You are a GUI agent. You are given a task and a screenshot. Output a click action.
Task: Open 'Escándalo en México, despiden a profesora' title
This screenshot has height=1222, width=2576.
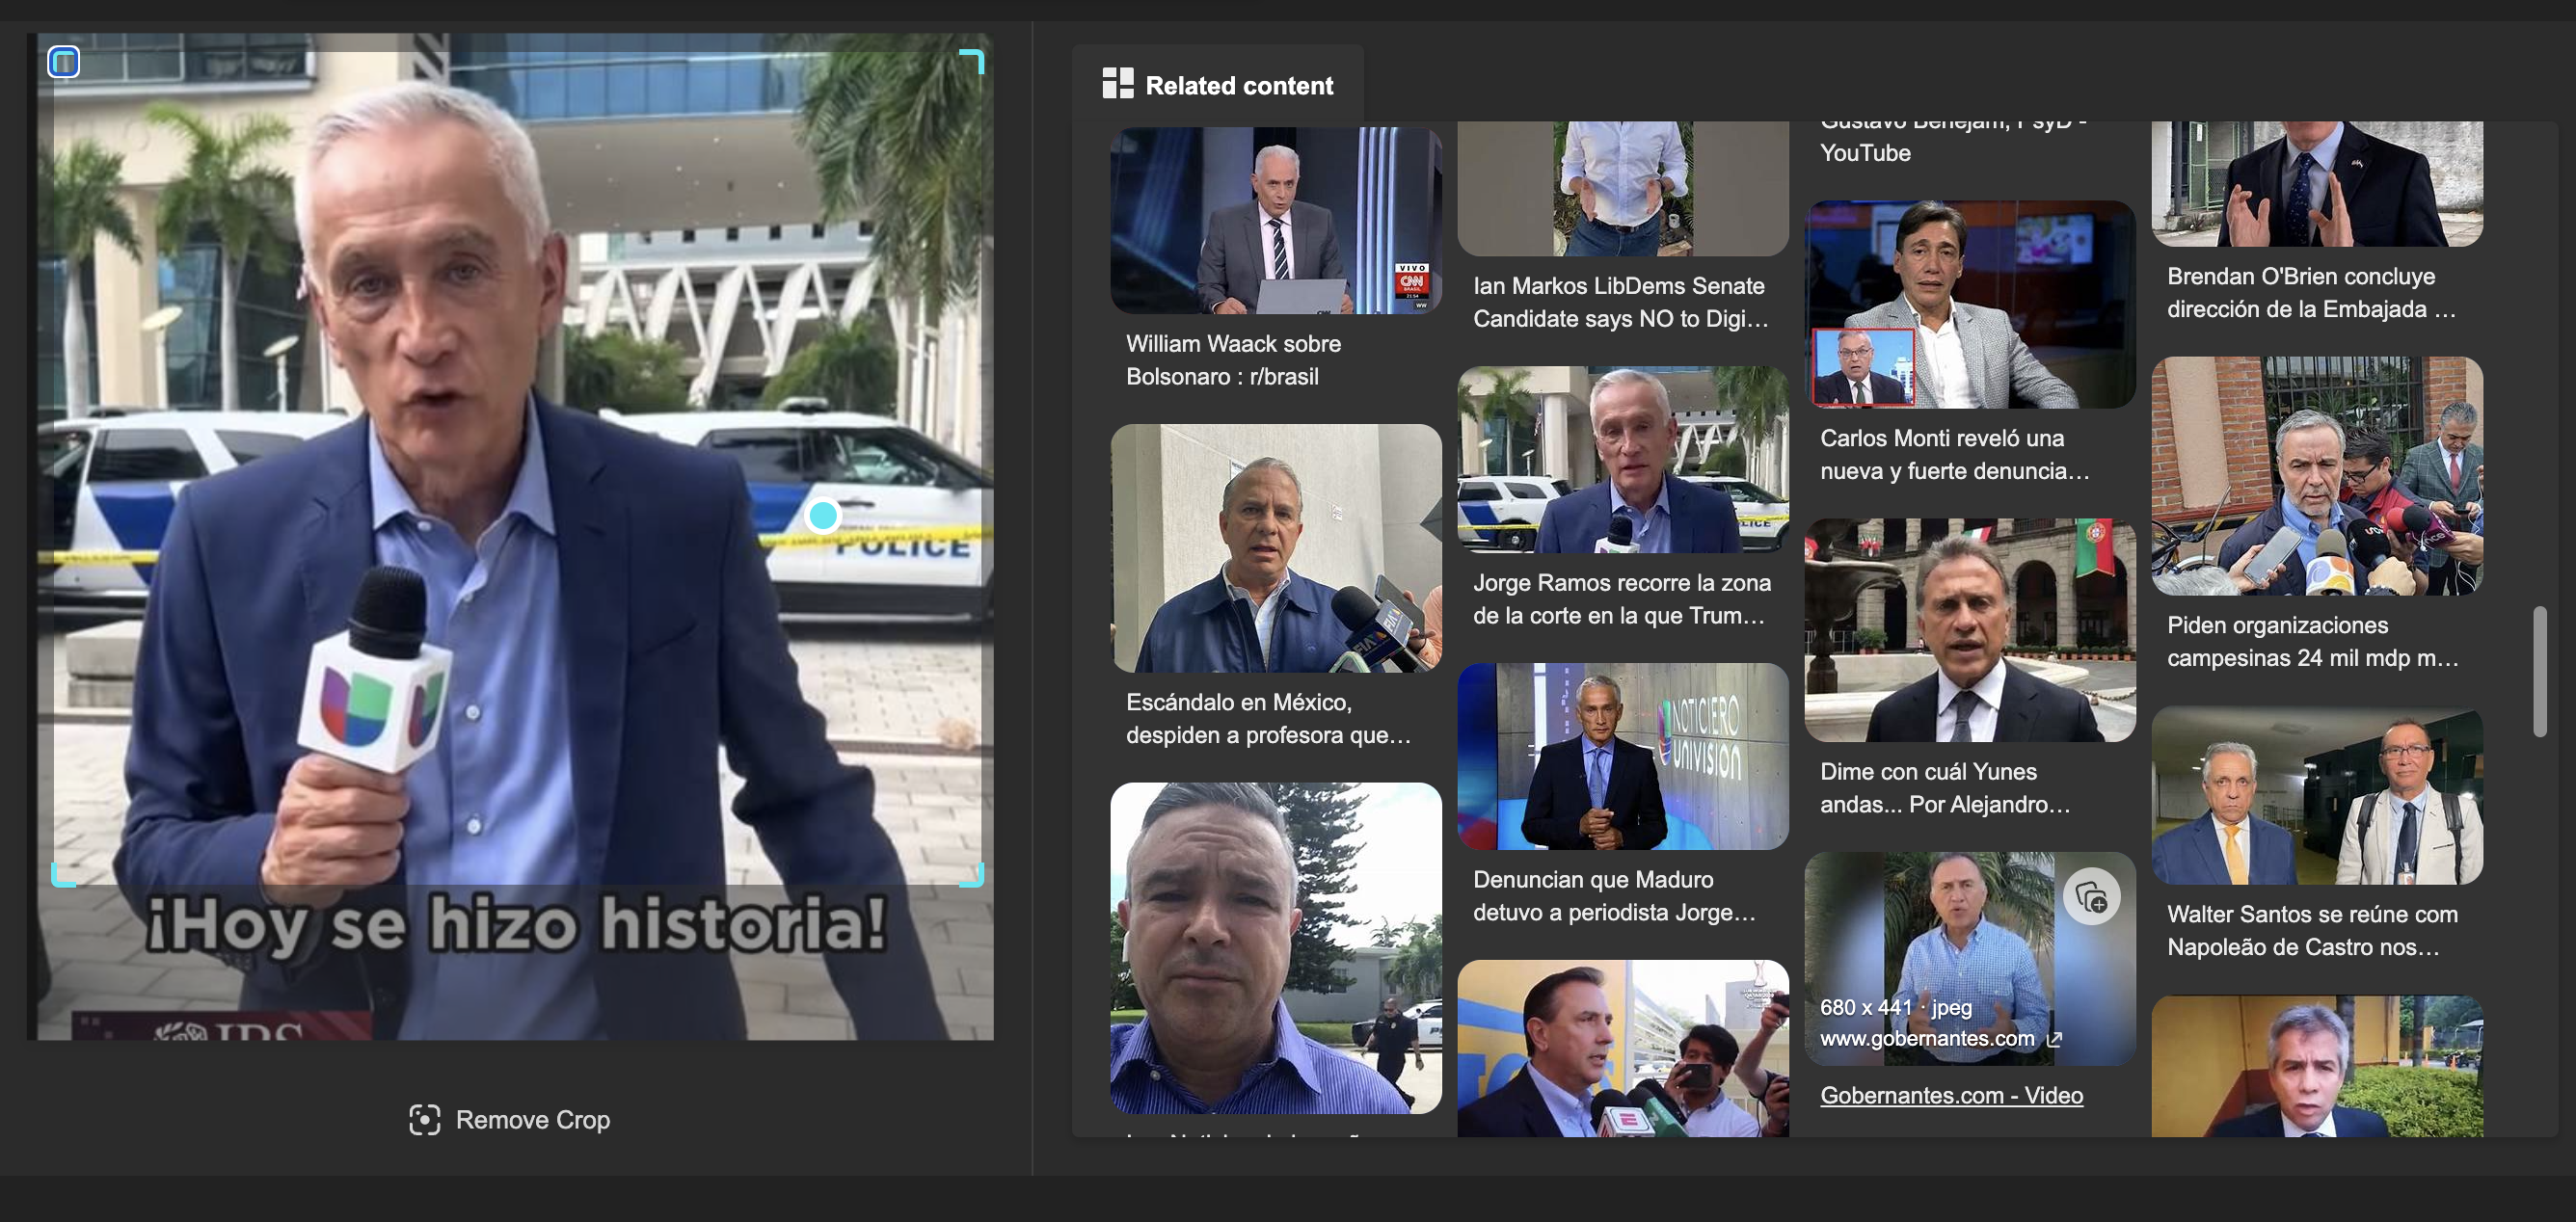pos(1268,718)
